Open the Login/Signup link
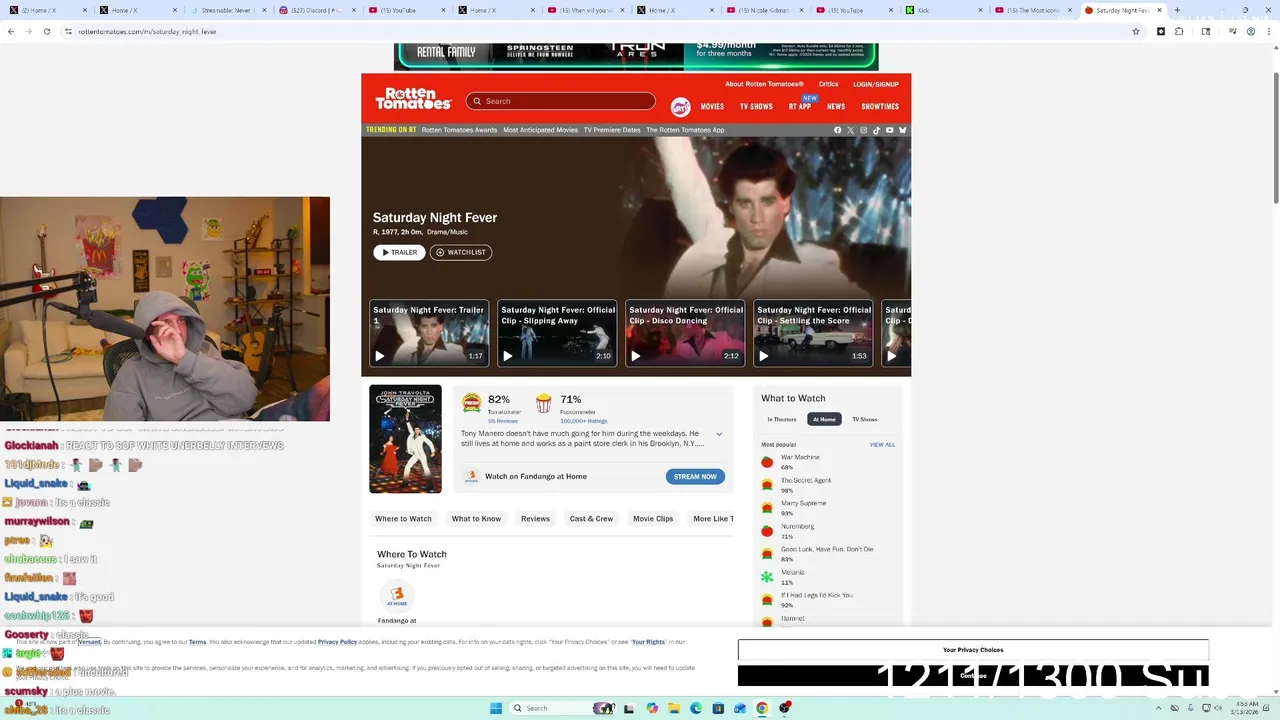 pos(876,84)
